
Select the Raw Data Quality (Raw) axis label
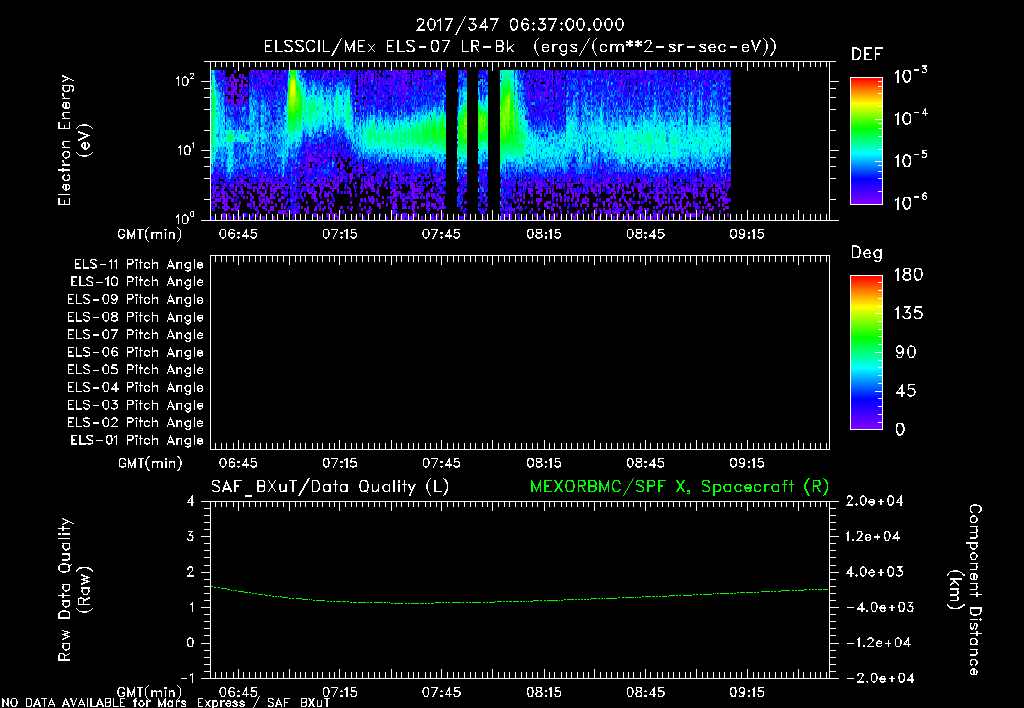(x=74, y=590)
